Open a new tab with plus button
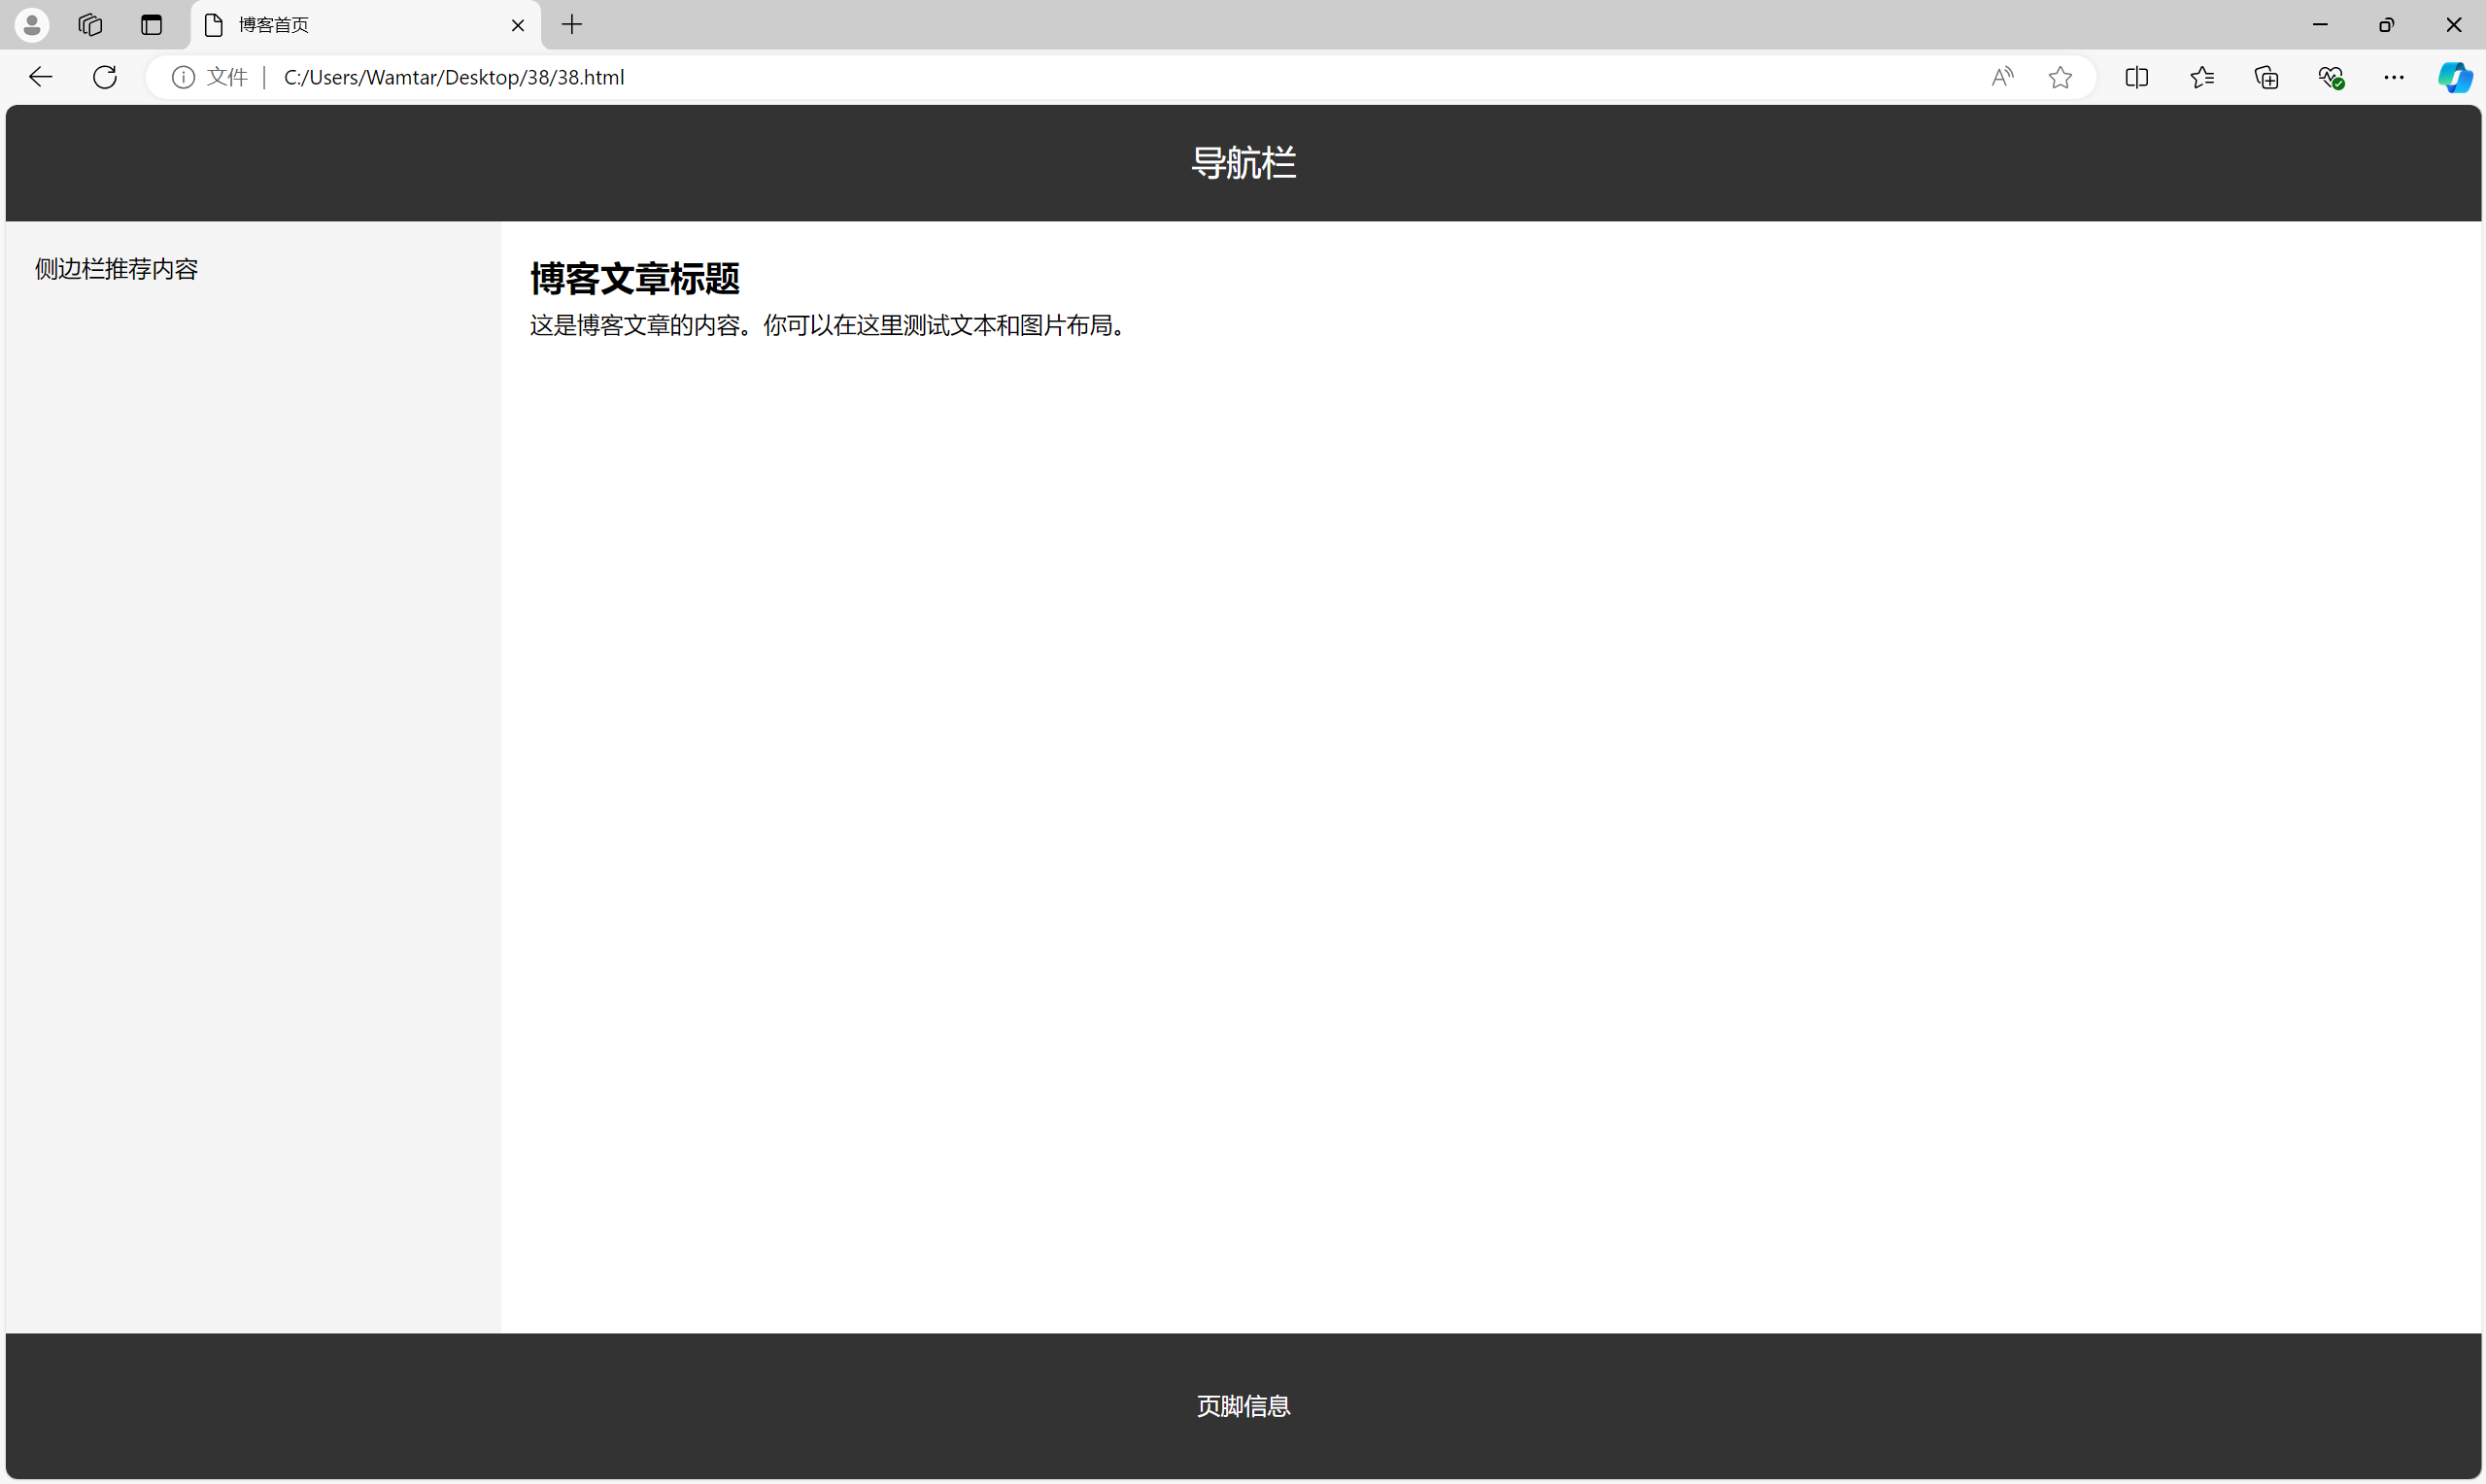Viewport: 2486px width, 1484px height. click(572, 25)
